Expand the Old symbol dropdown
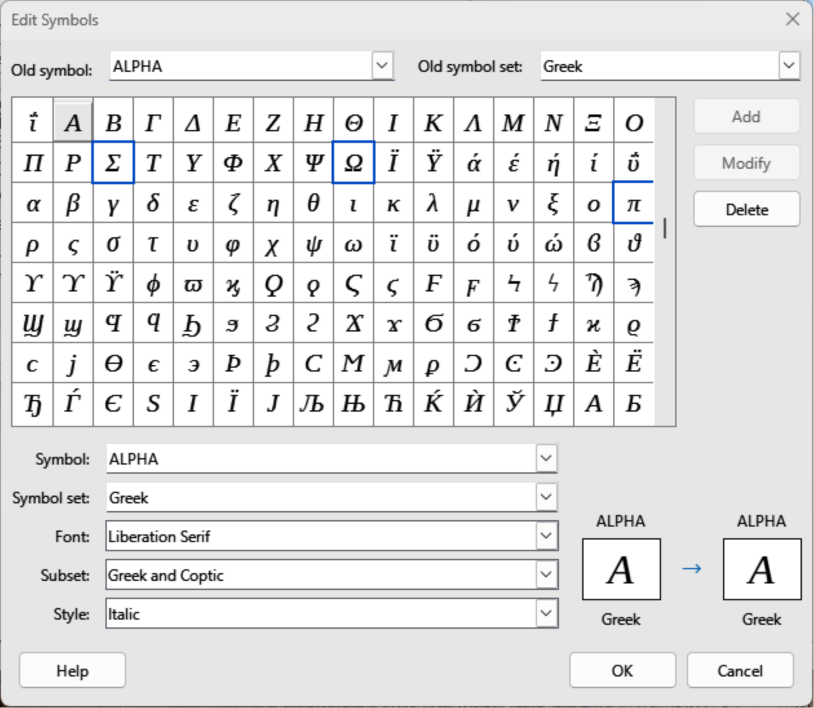 tap(382, 67)
